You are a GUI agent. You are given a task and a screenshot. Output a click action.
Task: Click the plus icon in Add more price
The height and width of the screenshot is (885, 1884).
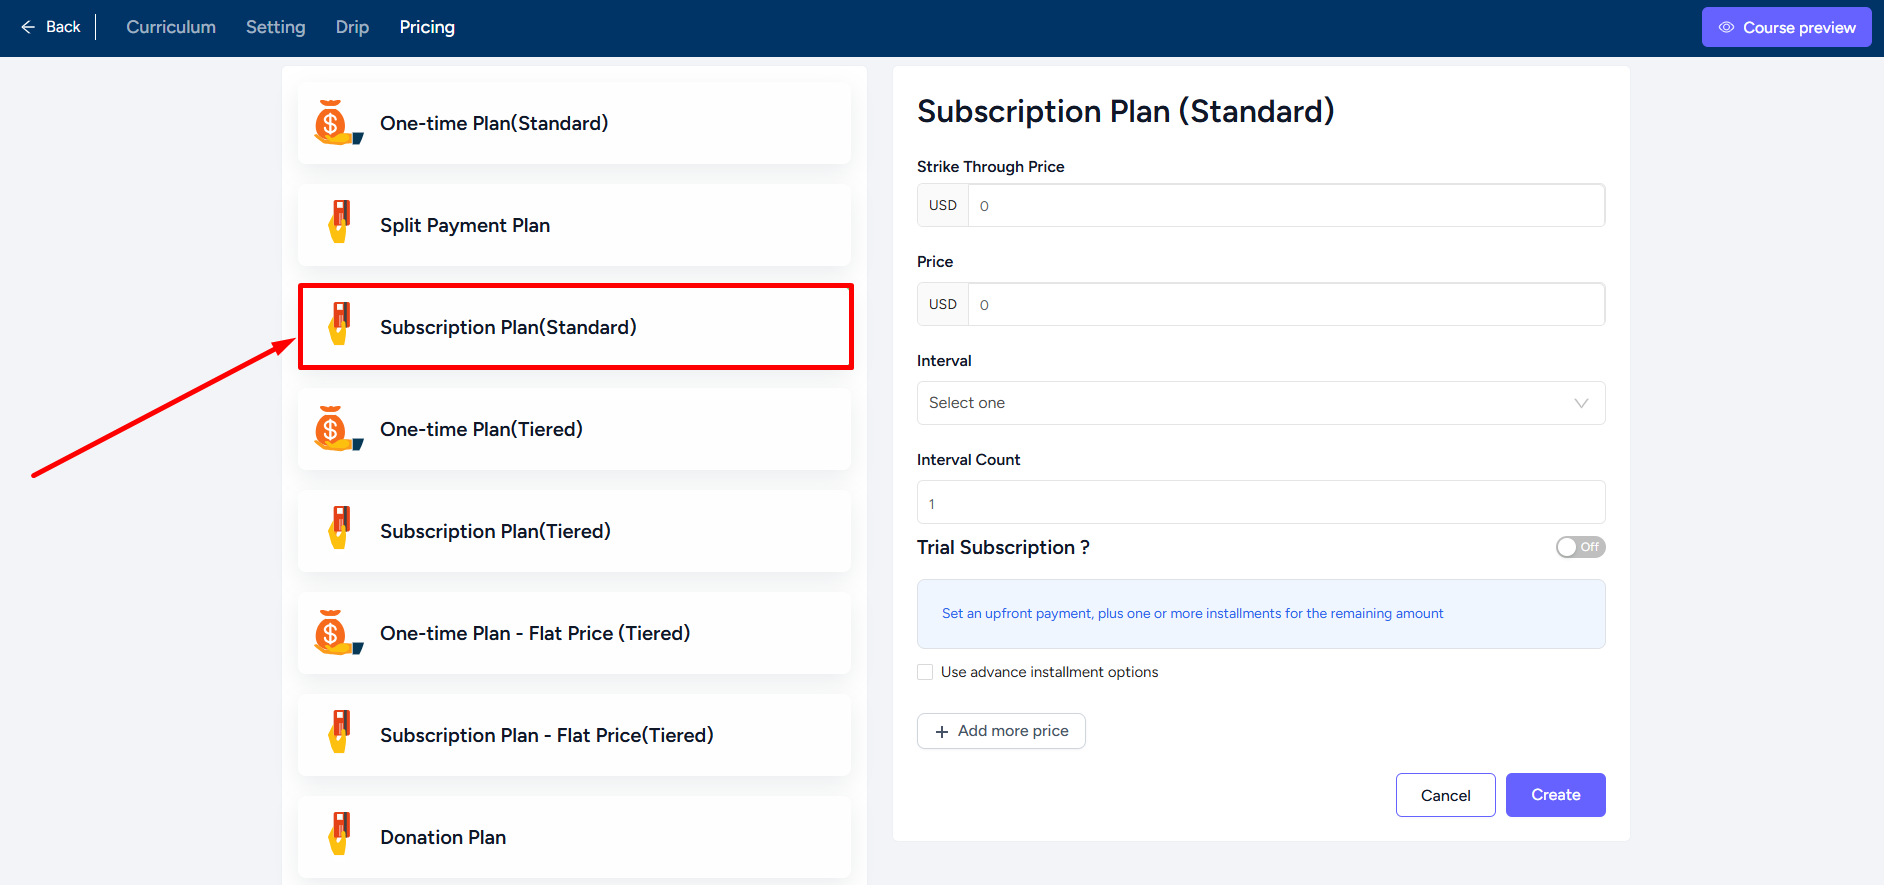[x=942, y=732]
